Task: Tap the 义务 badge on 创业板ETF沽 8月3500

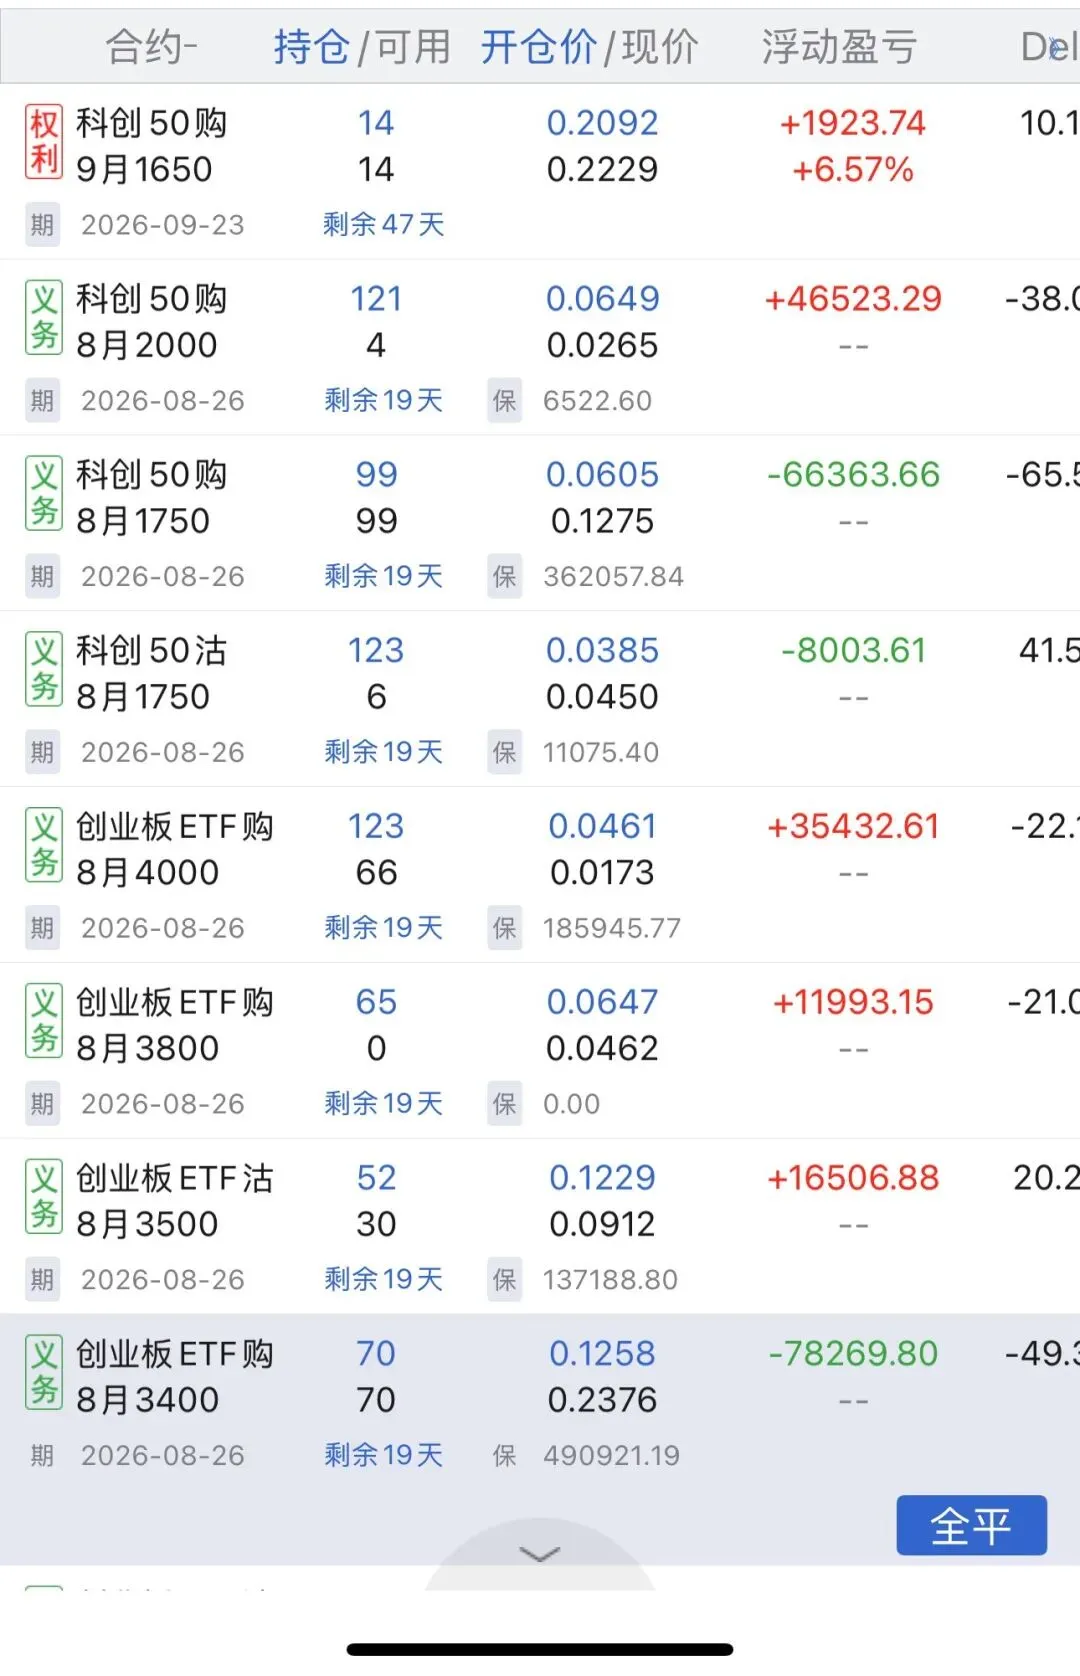Action: (x=44, y=1198)
